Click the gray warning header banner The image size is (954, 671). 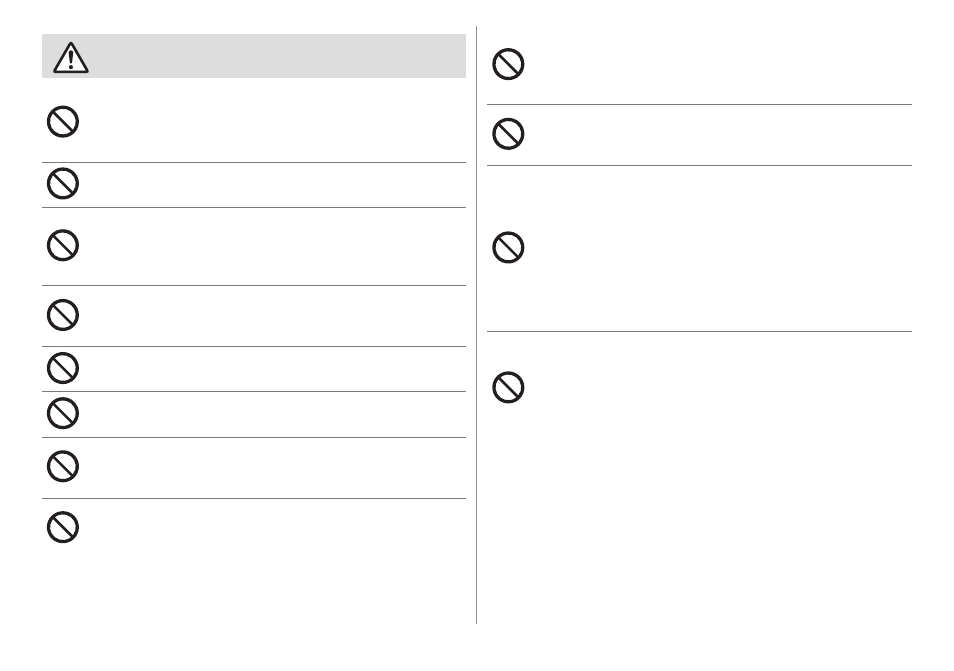click(x=254, y=56)
